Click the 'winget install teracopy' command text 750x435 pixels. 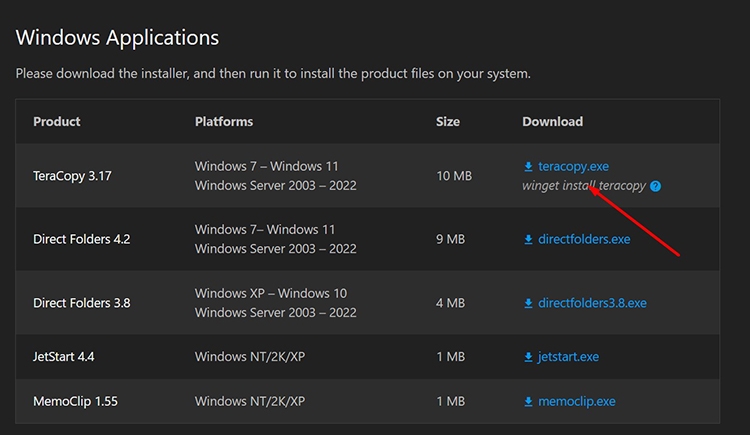[x=584, y=186]
